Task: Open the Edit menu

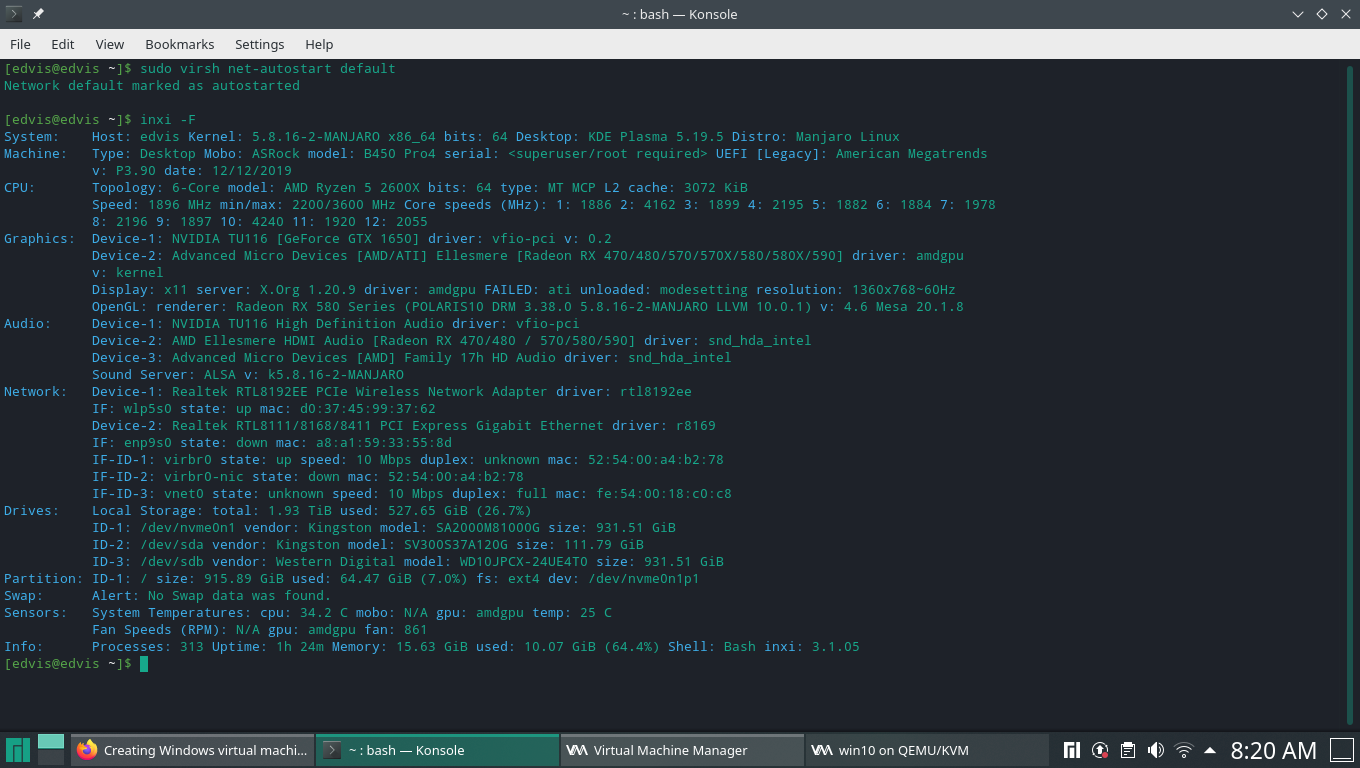Action: 63,44
